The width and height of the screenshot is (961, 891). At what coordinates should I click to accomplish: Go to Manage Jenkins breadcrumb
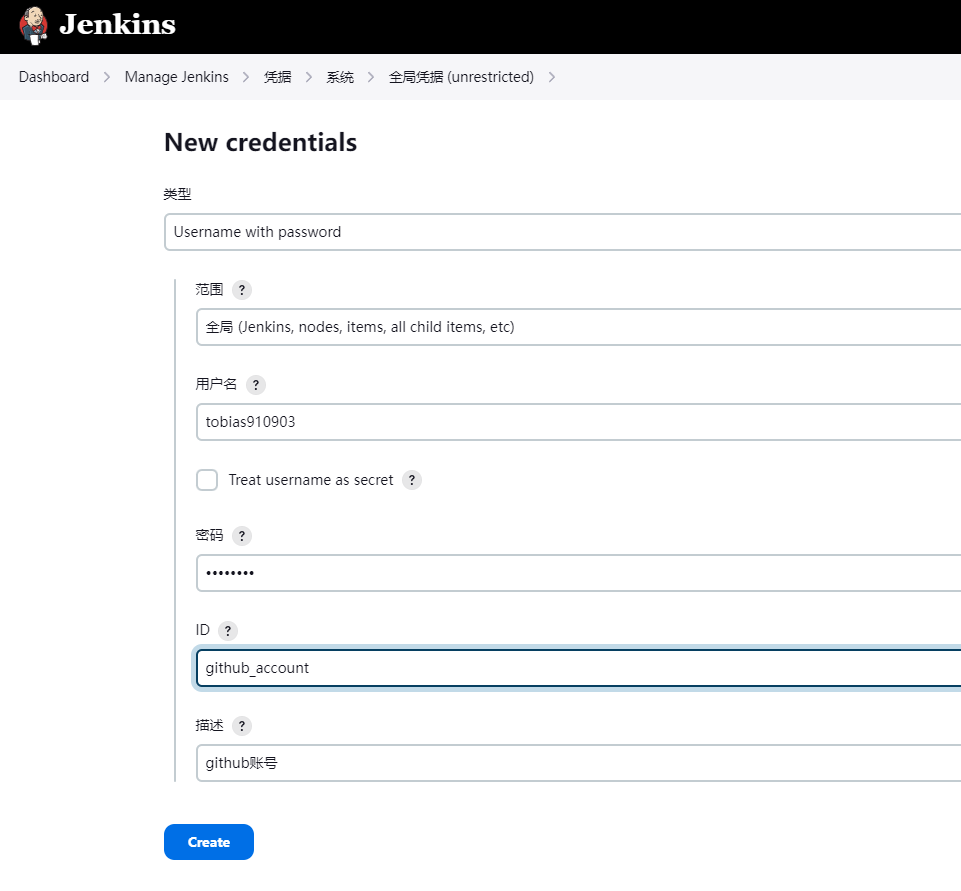(177, 77)
